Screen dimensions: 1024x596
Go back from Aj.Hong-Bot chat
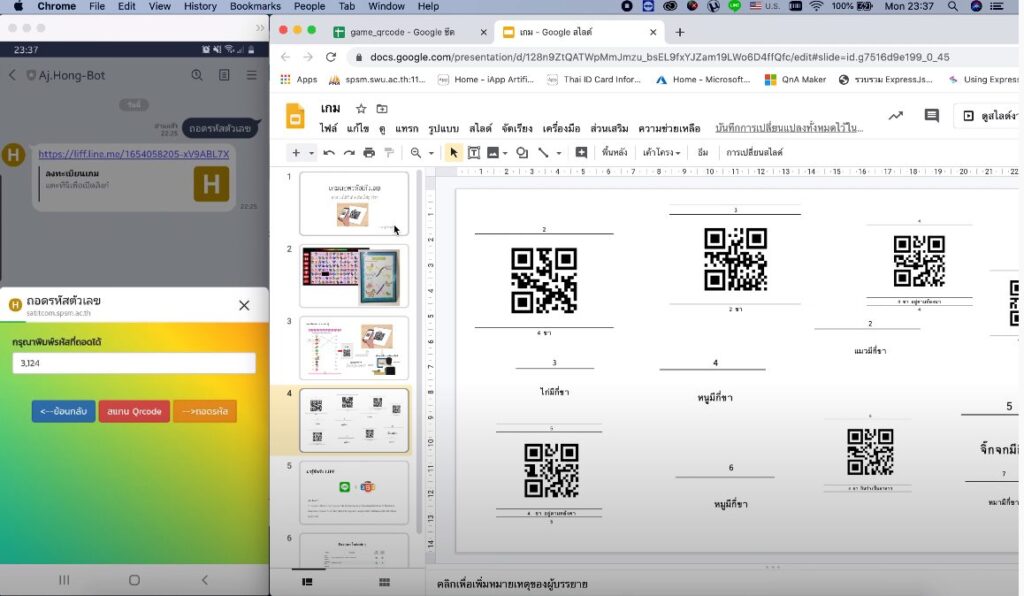coord(12,75)
